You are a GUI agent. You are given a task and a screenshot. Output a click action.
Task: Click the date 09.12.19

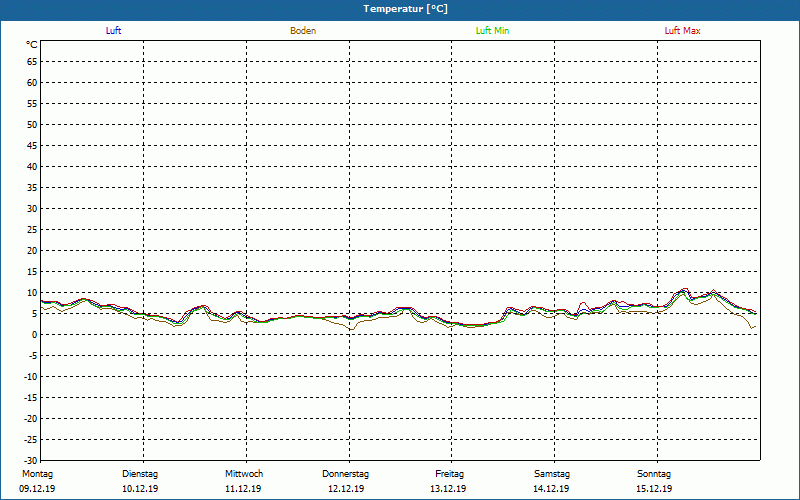37,489
